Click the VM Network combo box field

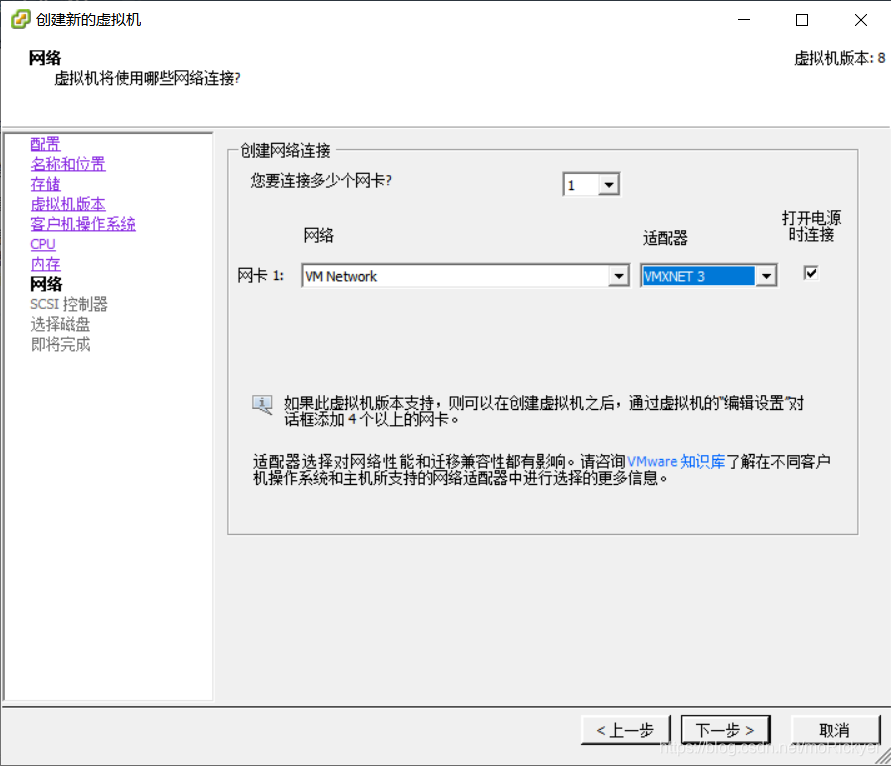click(465, 276)
